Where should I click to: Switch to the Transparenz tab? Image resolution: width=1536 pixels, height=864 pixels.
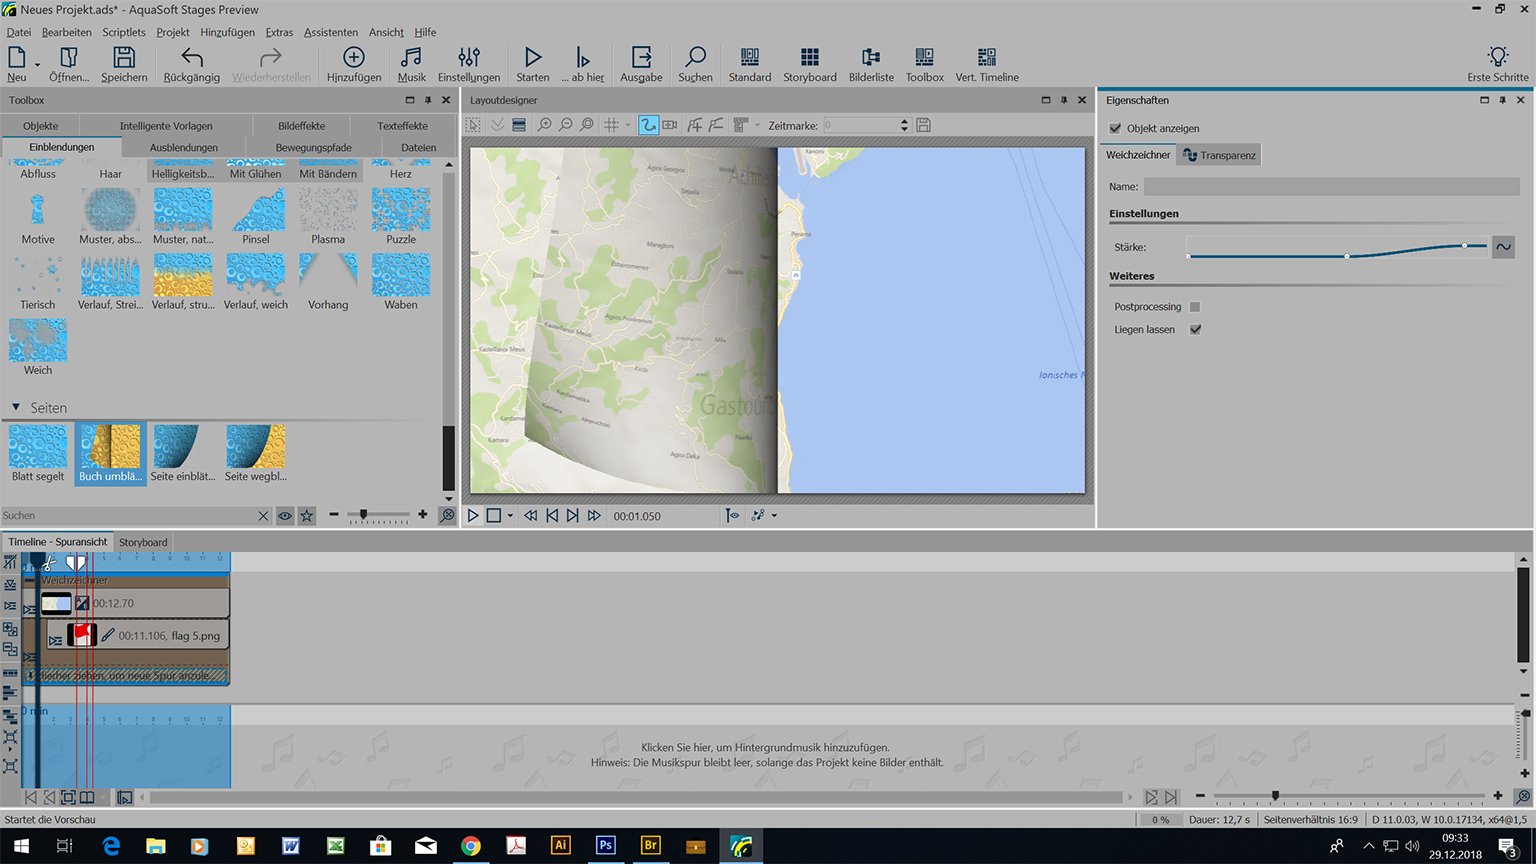click(1219, 155)
